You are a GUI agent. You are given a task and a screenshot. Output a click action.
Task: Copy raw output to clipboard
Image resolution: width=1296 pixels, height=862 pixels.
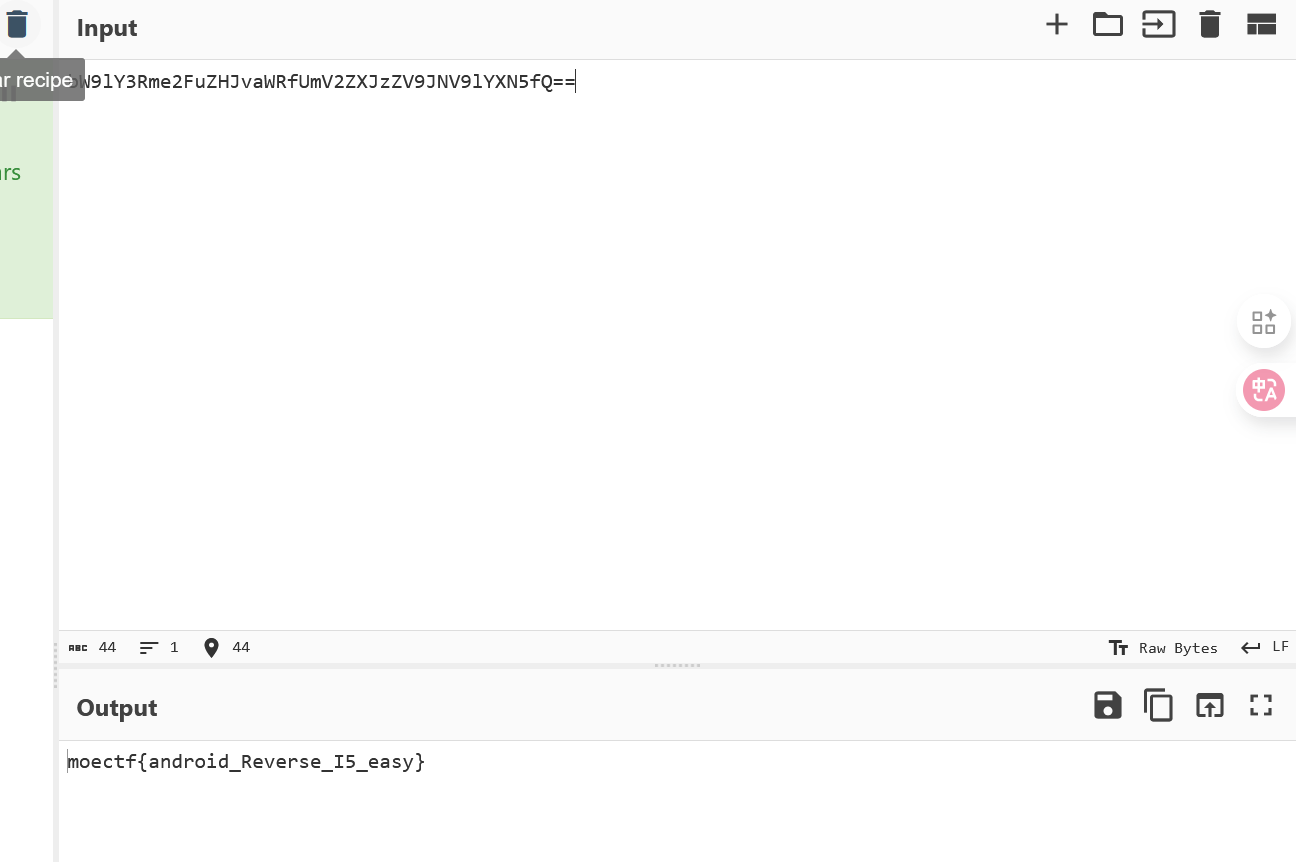coord(1158,706)
